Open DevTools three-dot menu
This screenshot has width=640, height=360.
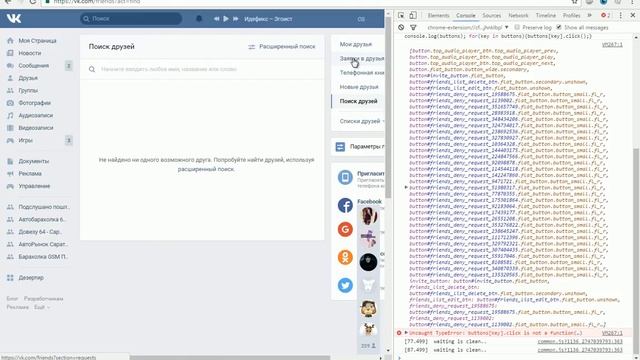click(x=621, y=16)
